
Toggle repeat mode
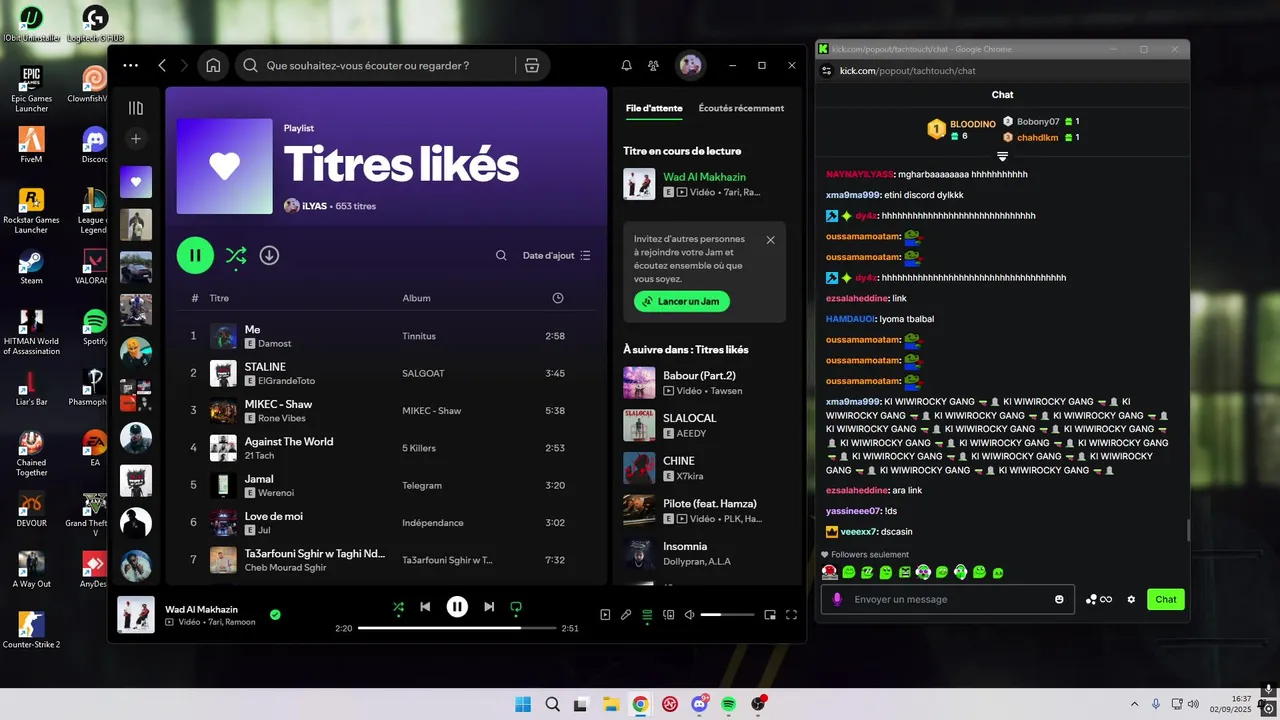click(x=516, y=606)
